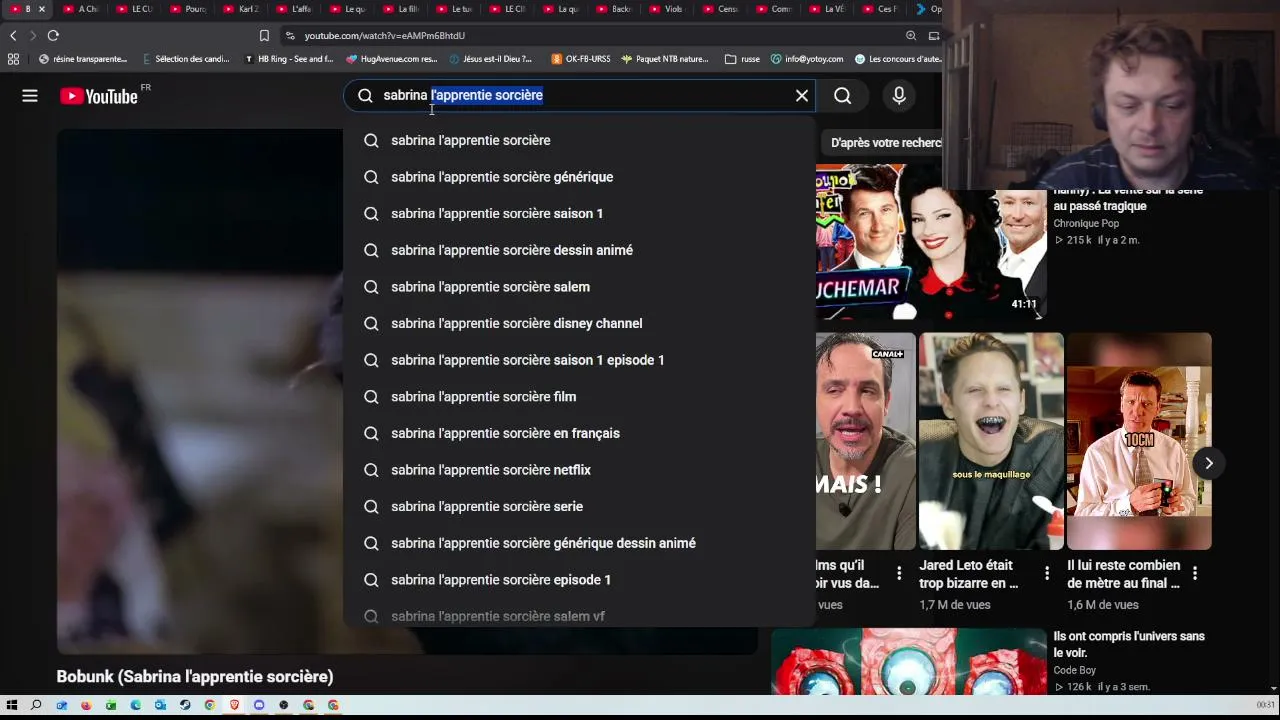1280x720 pixels.
Task: Select the 'sorcière générique' suggestion
Action: pos(579,177)
